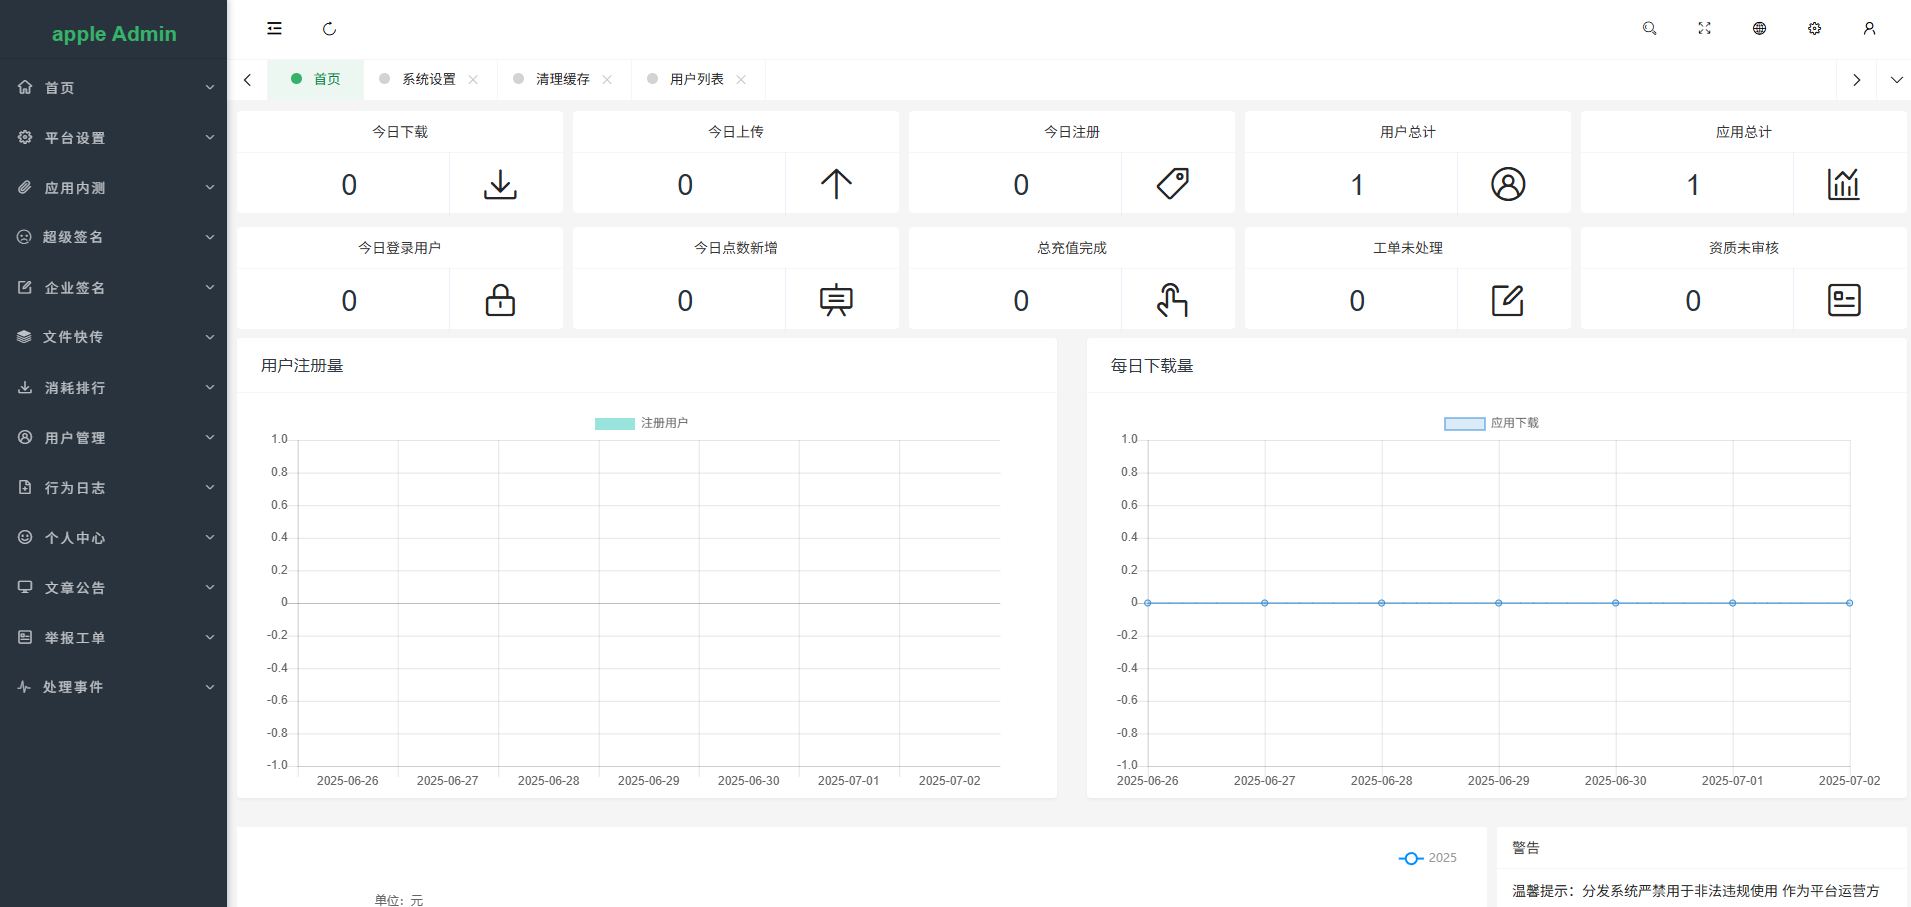Screen dimensions: 1911x907
Task: Open the search magnifier icon
Action: coord(1649,29)
